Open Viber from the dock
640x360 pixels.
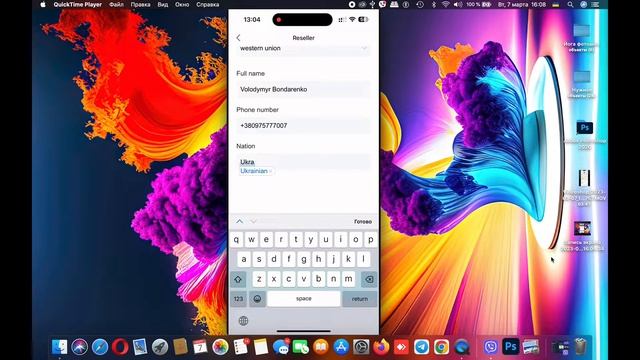[x=490, y=347]
